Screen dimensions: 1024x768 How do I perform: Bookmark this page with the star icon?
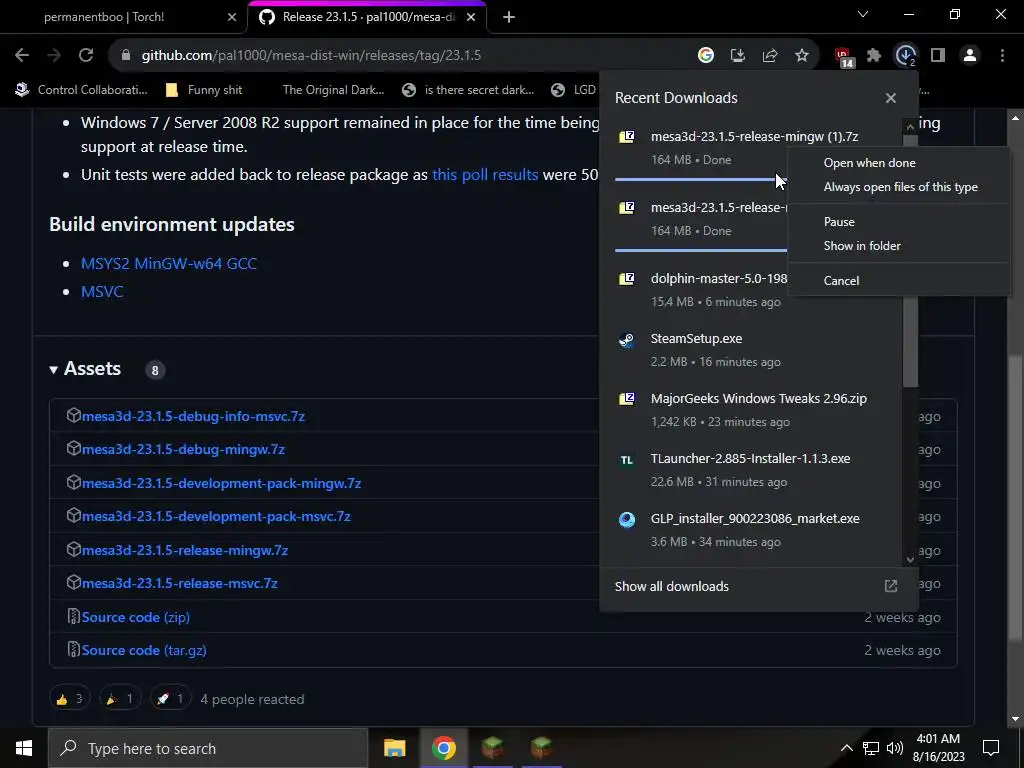[x=802, y=56]
